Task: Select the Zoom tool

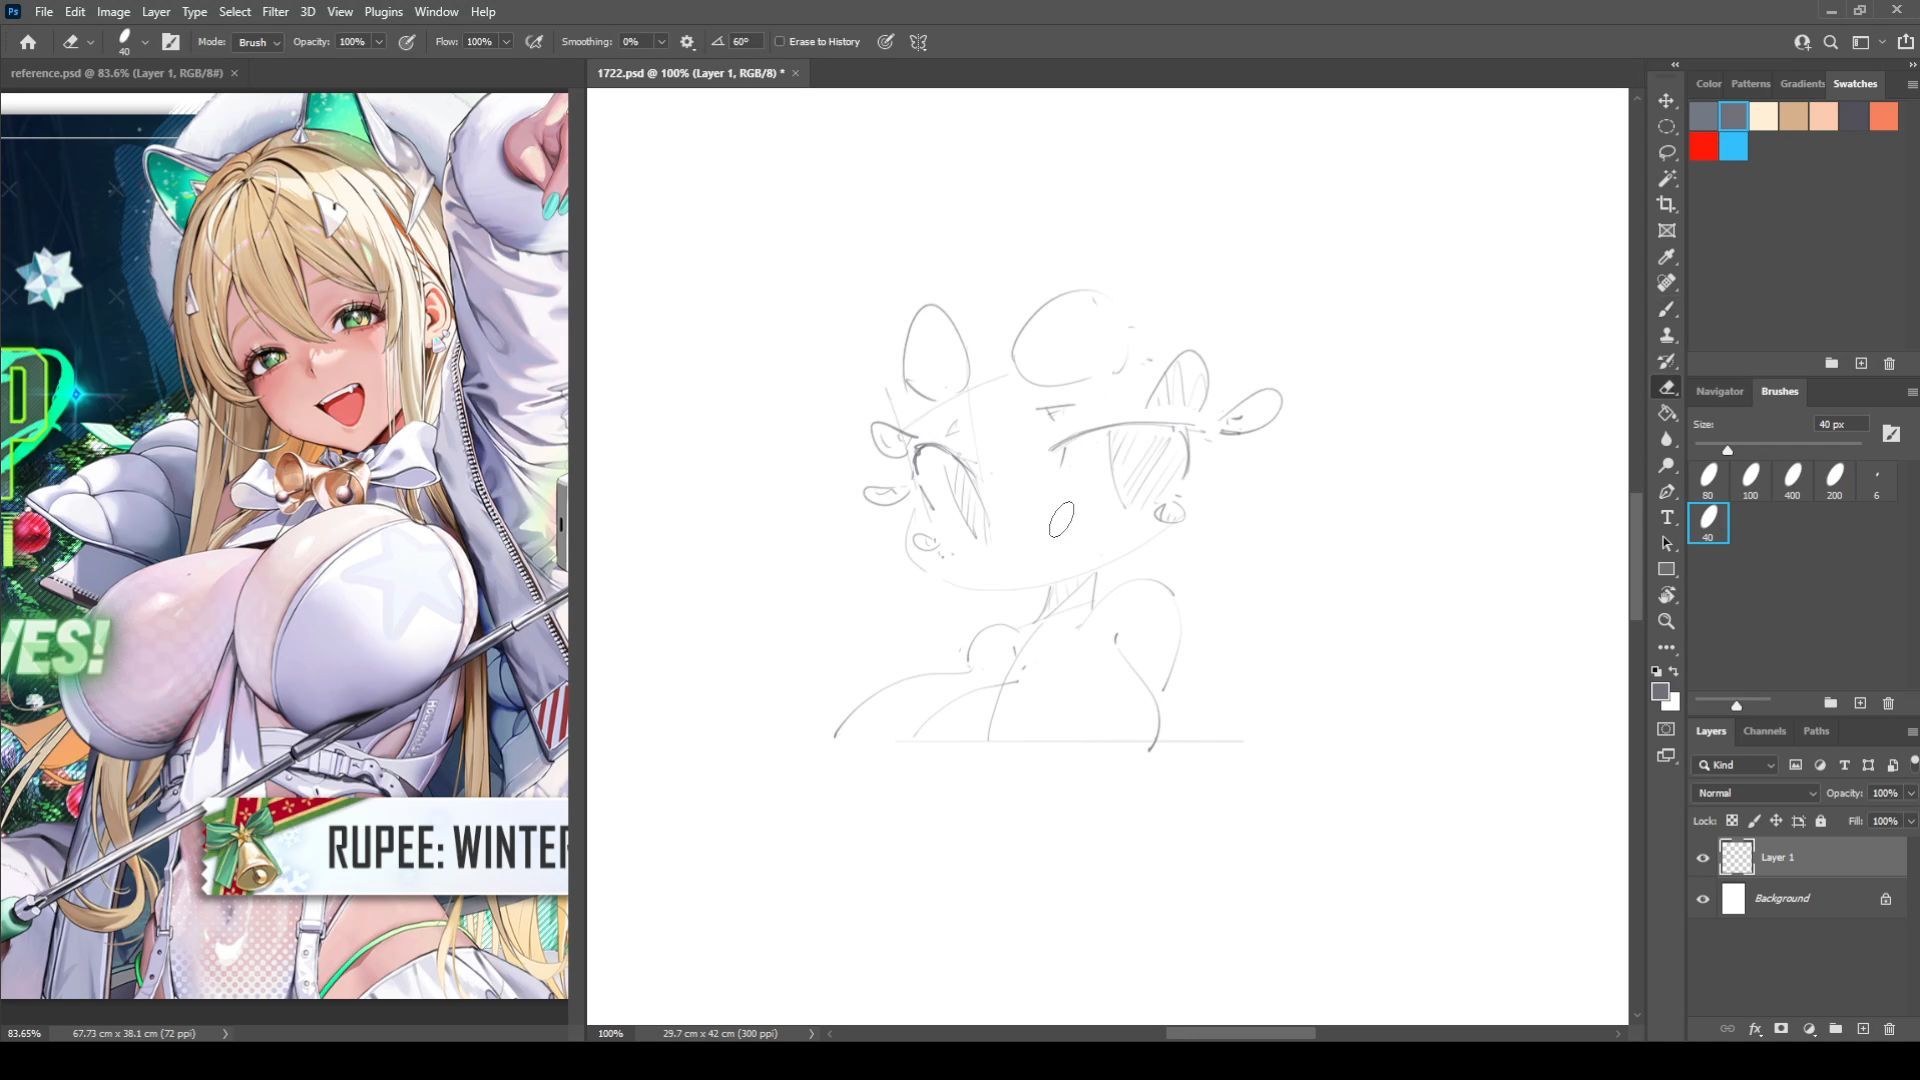Action: (x=1666, y=621)
